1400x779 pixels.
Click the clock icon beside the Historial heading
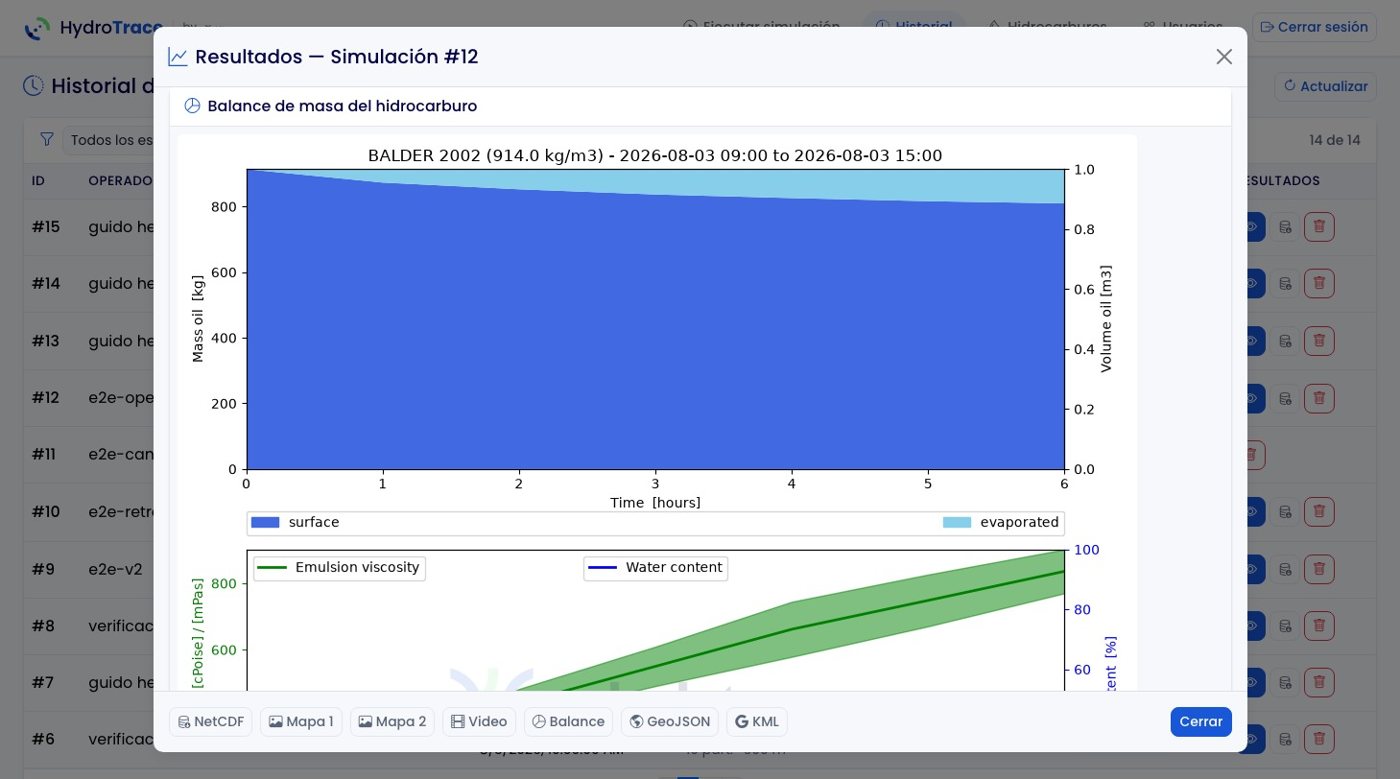coord(34,86)
